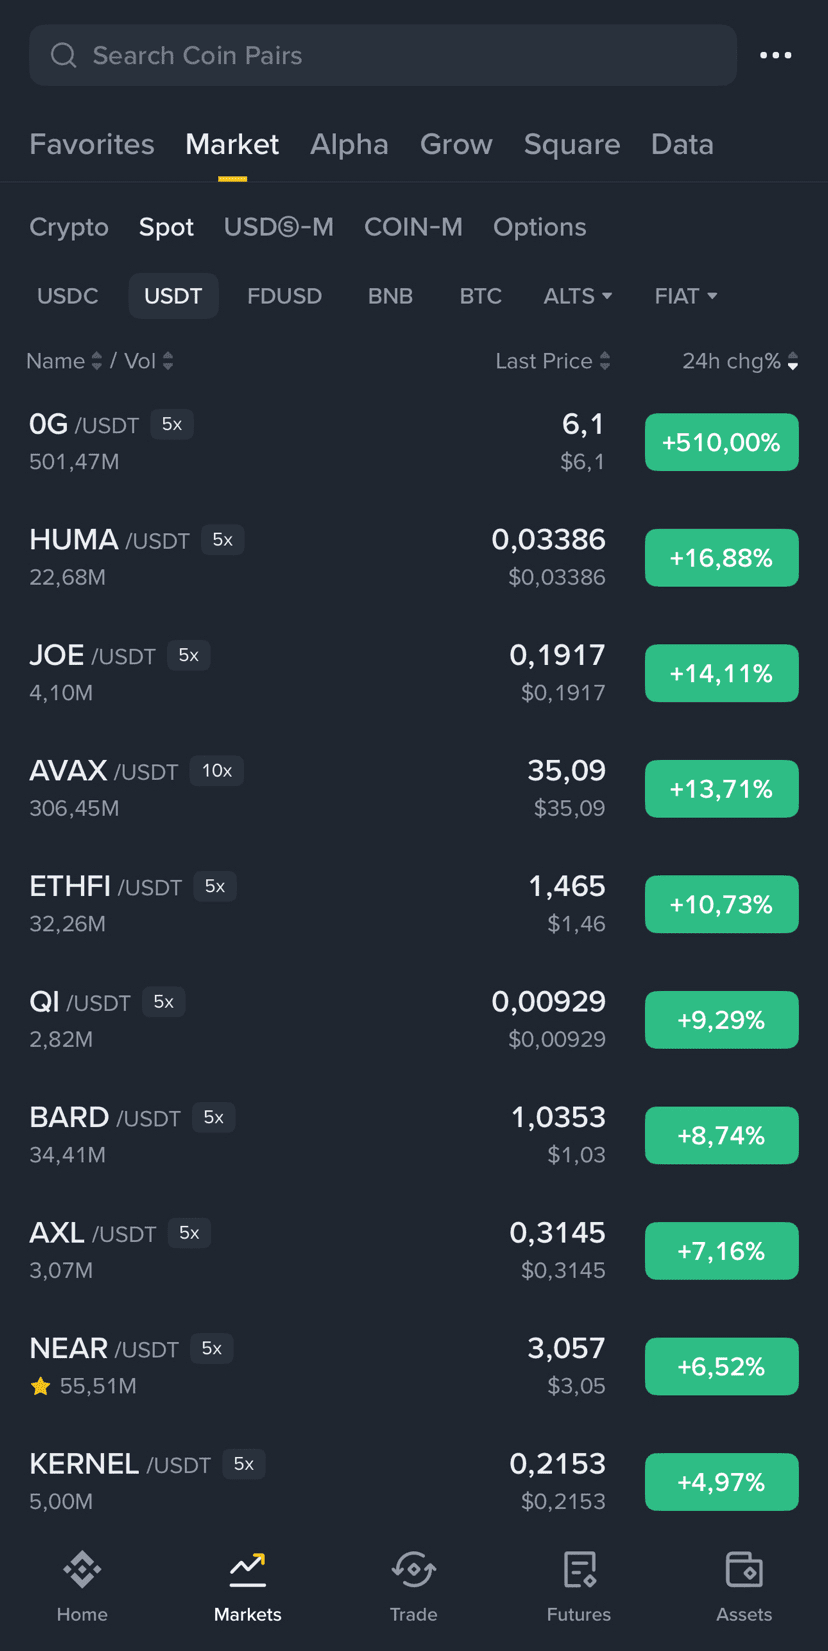
Task: Tap the +510,00% change button for 0G
Action: [x=721, y=442]
